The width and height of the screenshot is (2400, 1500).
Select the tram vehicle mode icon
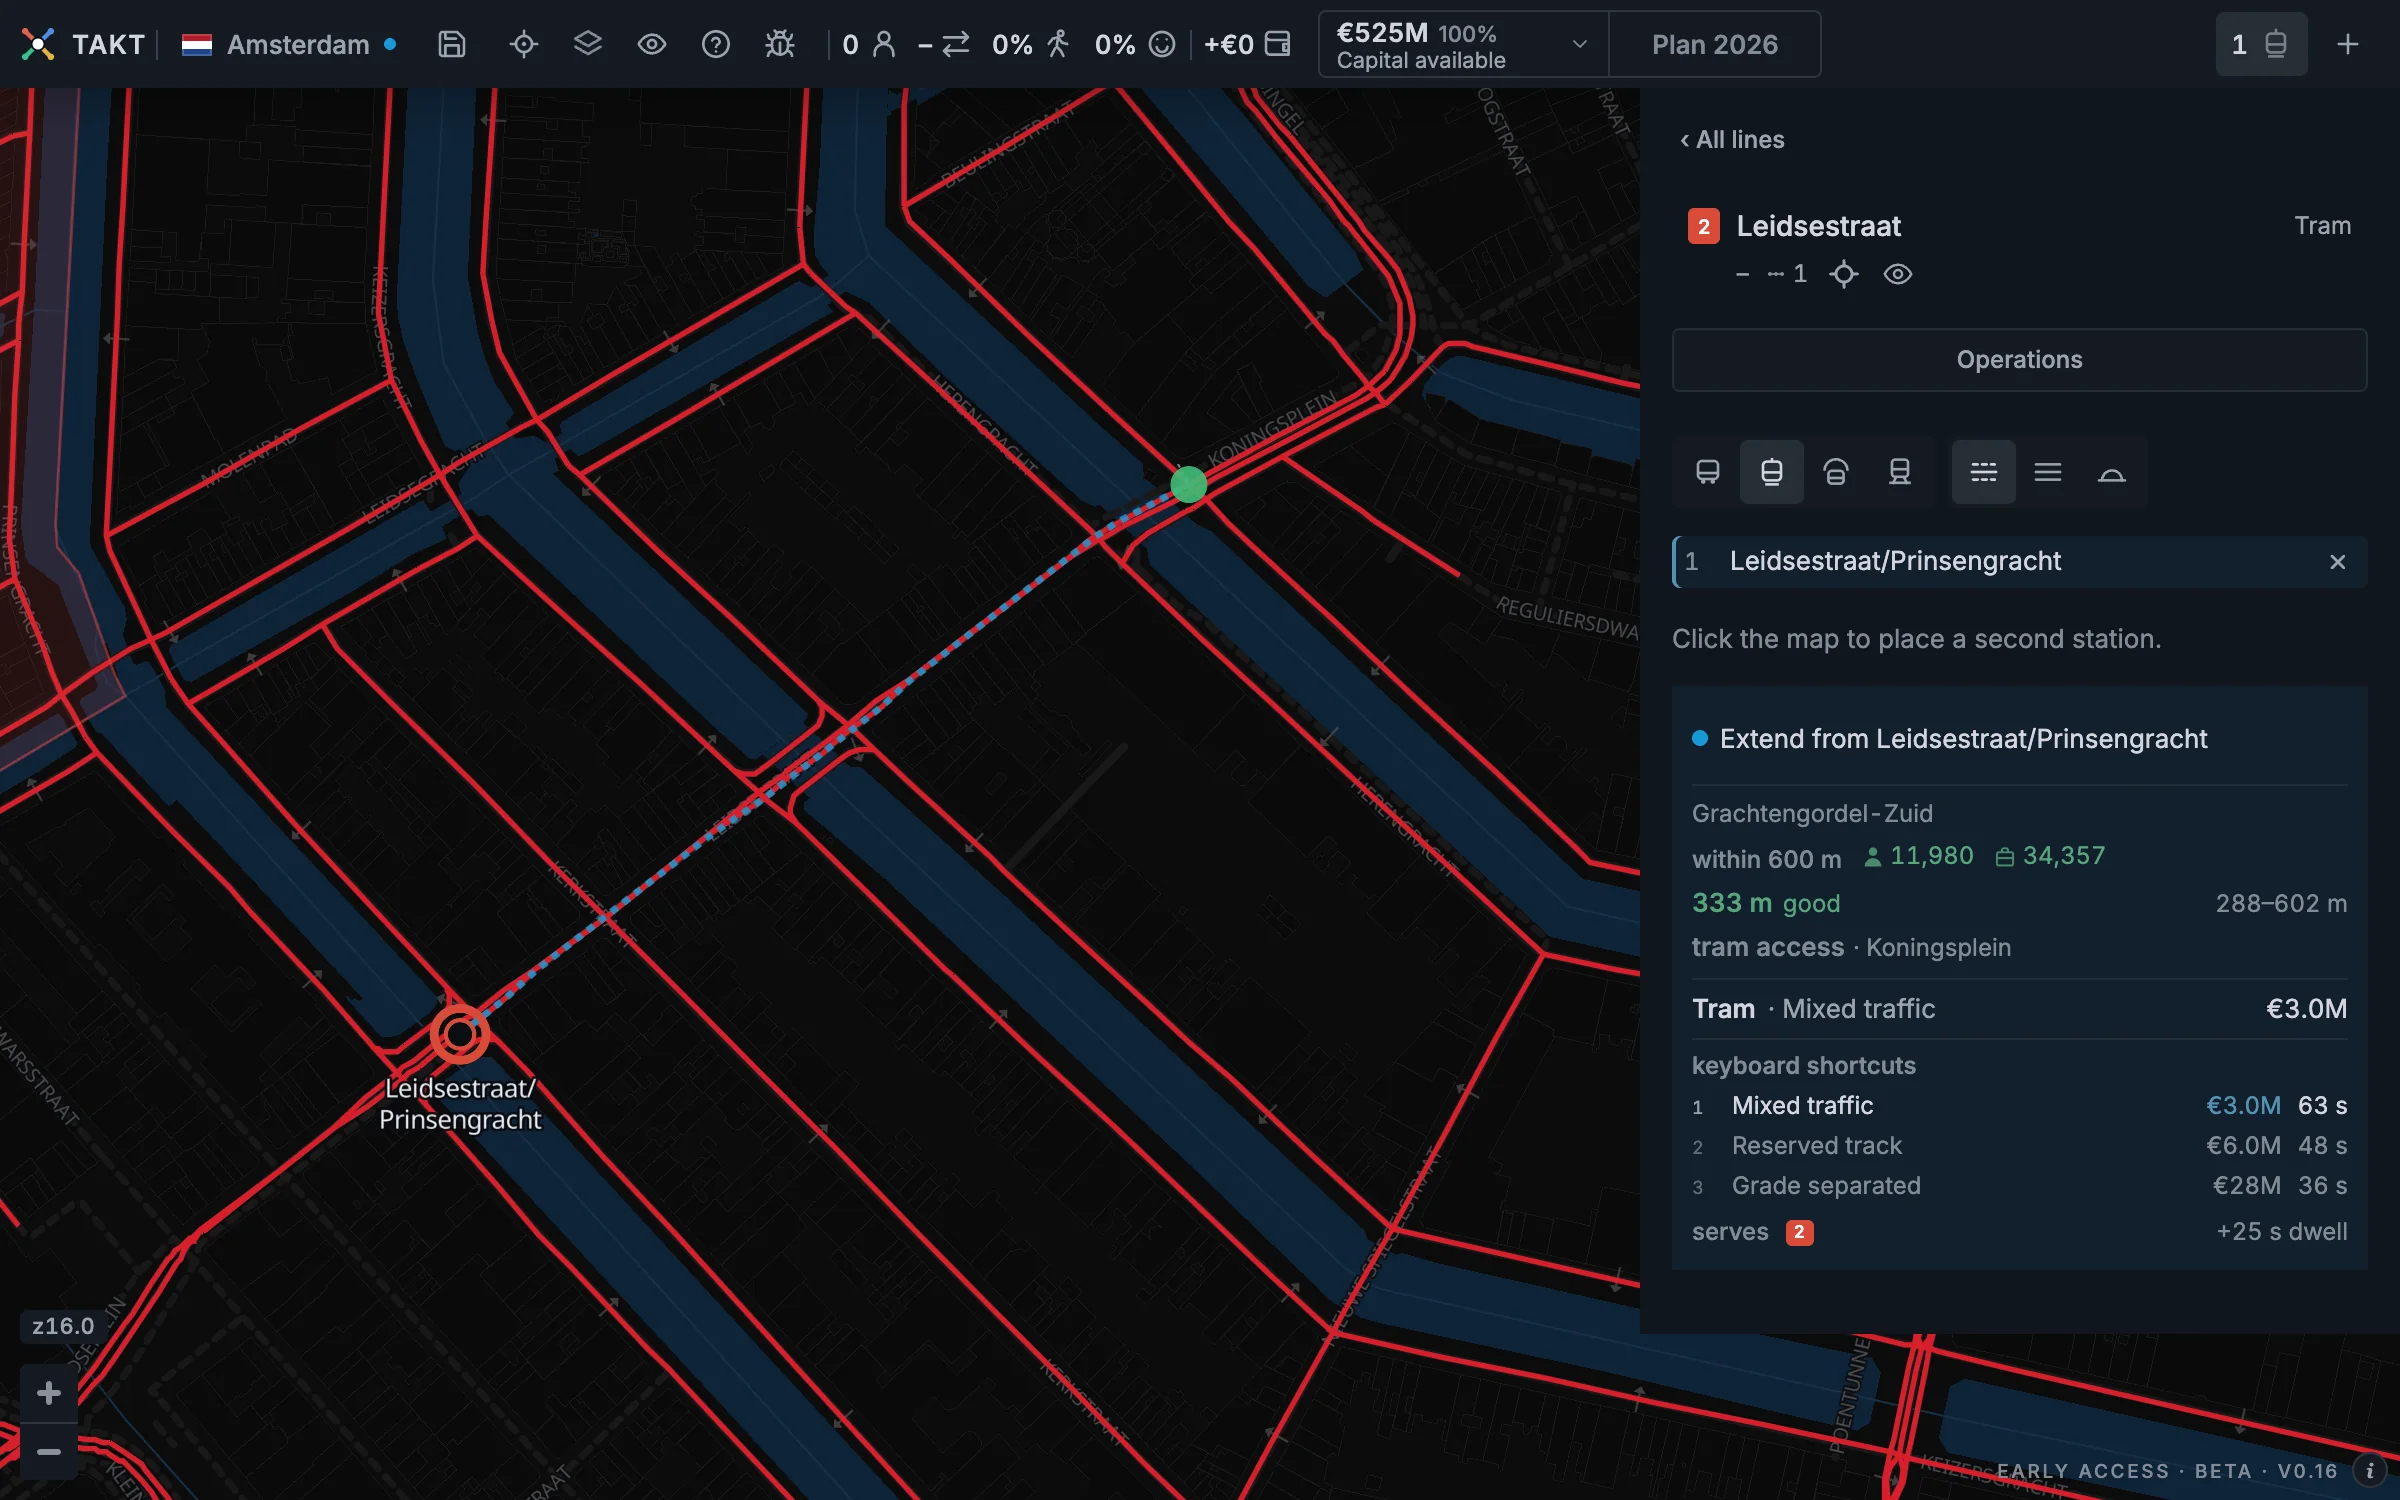(1771, 472)
